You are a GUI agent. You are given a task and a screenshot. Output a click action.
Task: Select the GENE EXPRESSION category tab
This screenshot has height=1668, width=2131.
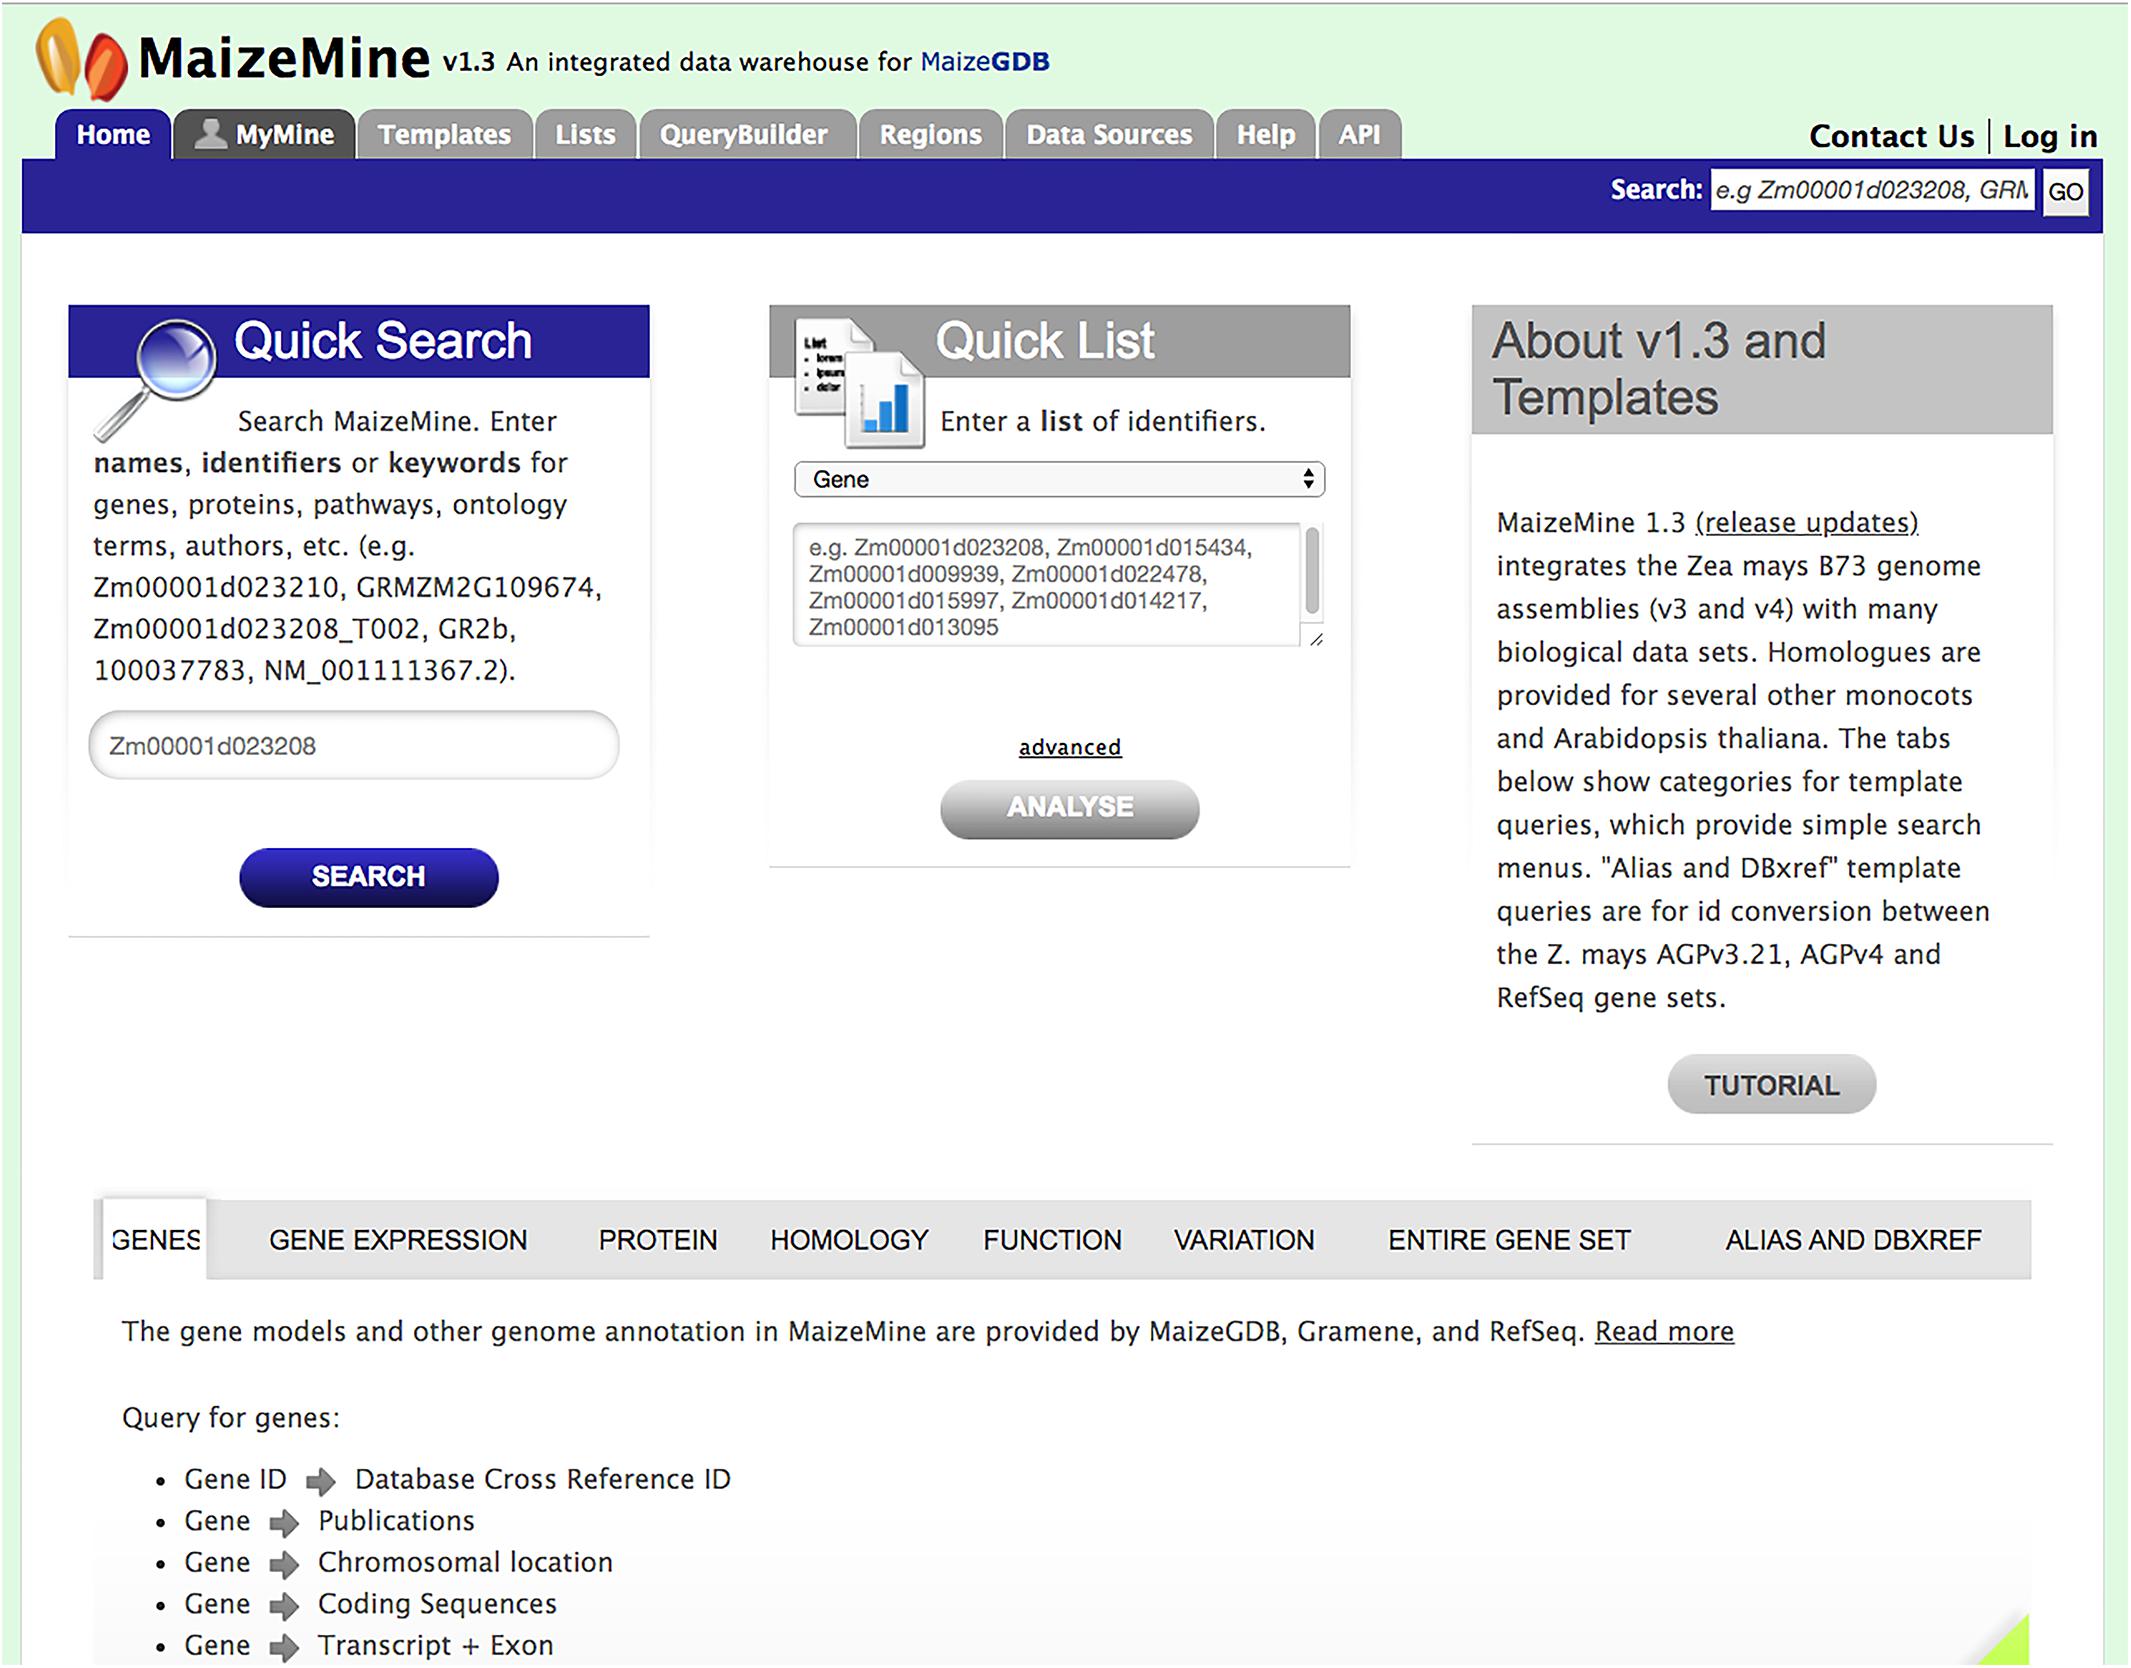point(398,1240)
